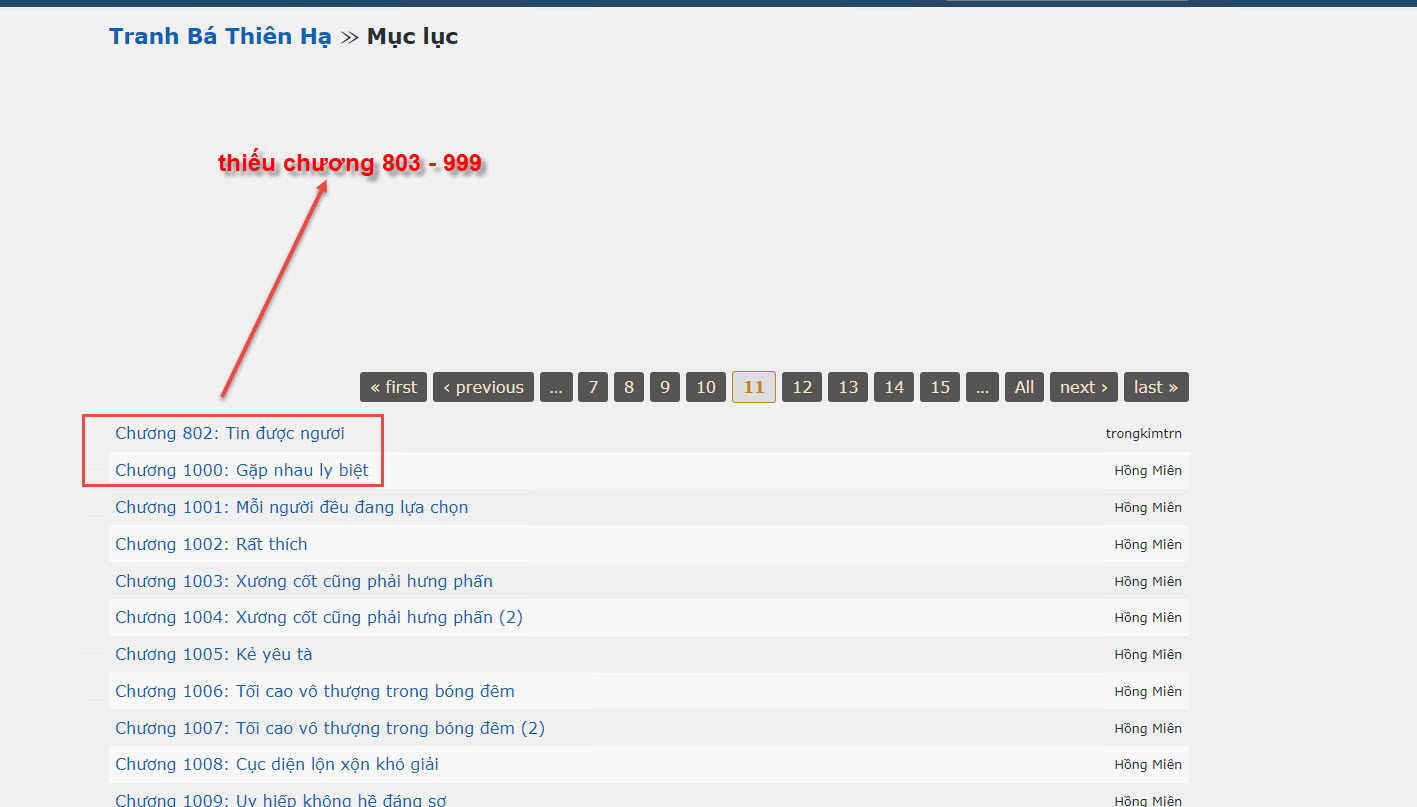Navigate to page 10
The width and height of the screenshot is (1417, 807).
pos(706,387)
